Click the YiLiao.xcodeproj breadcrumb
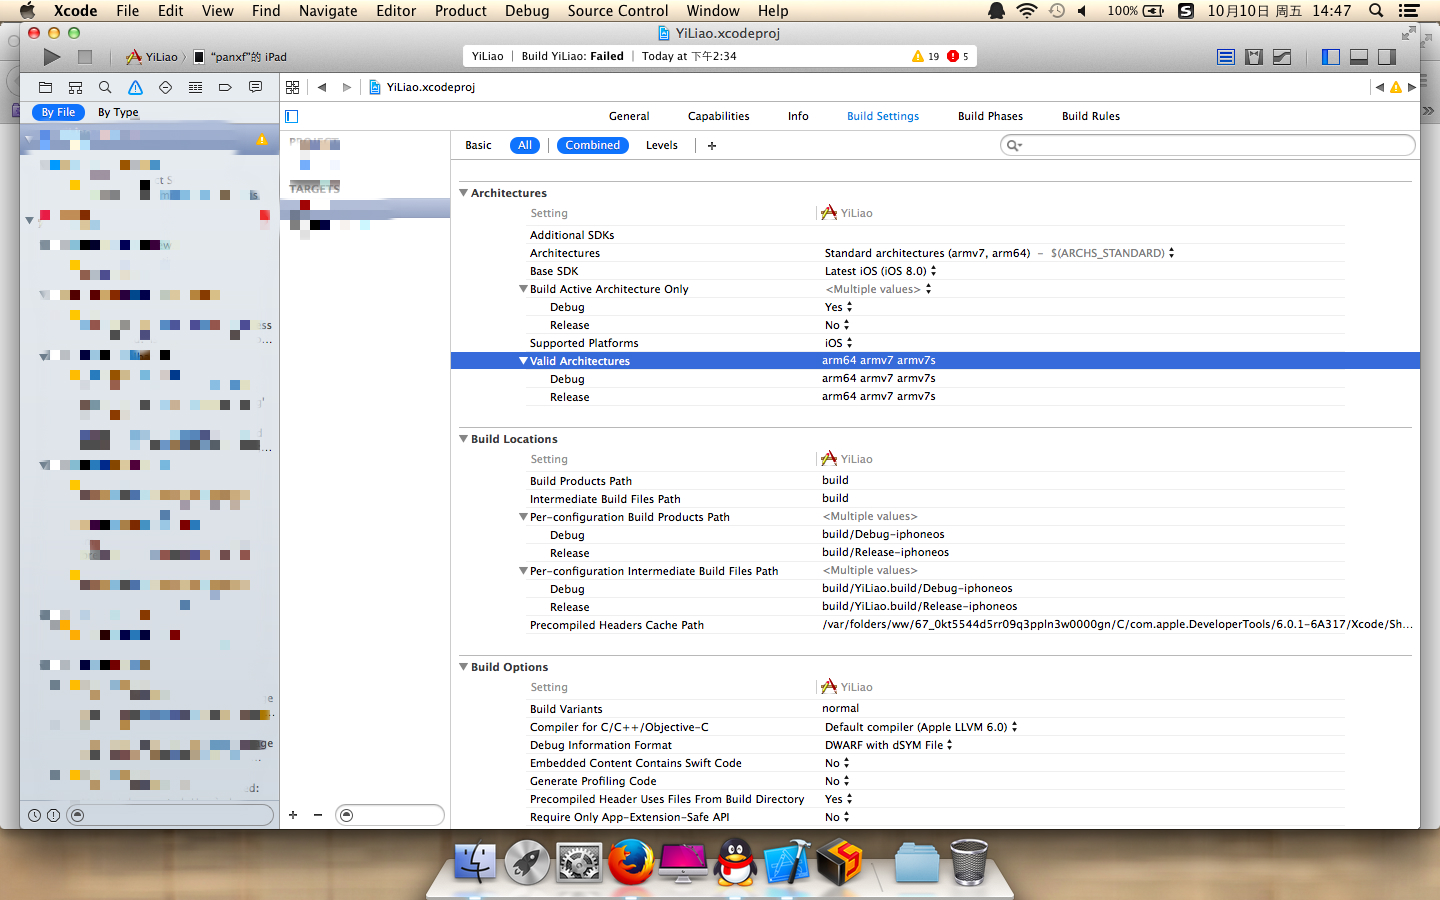The image size is (1440, 900). pyautogui.click(x=422, y=87)
